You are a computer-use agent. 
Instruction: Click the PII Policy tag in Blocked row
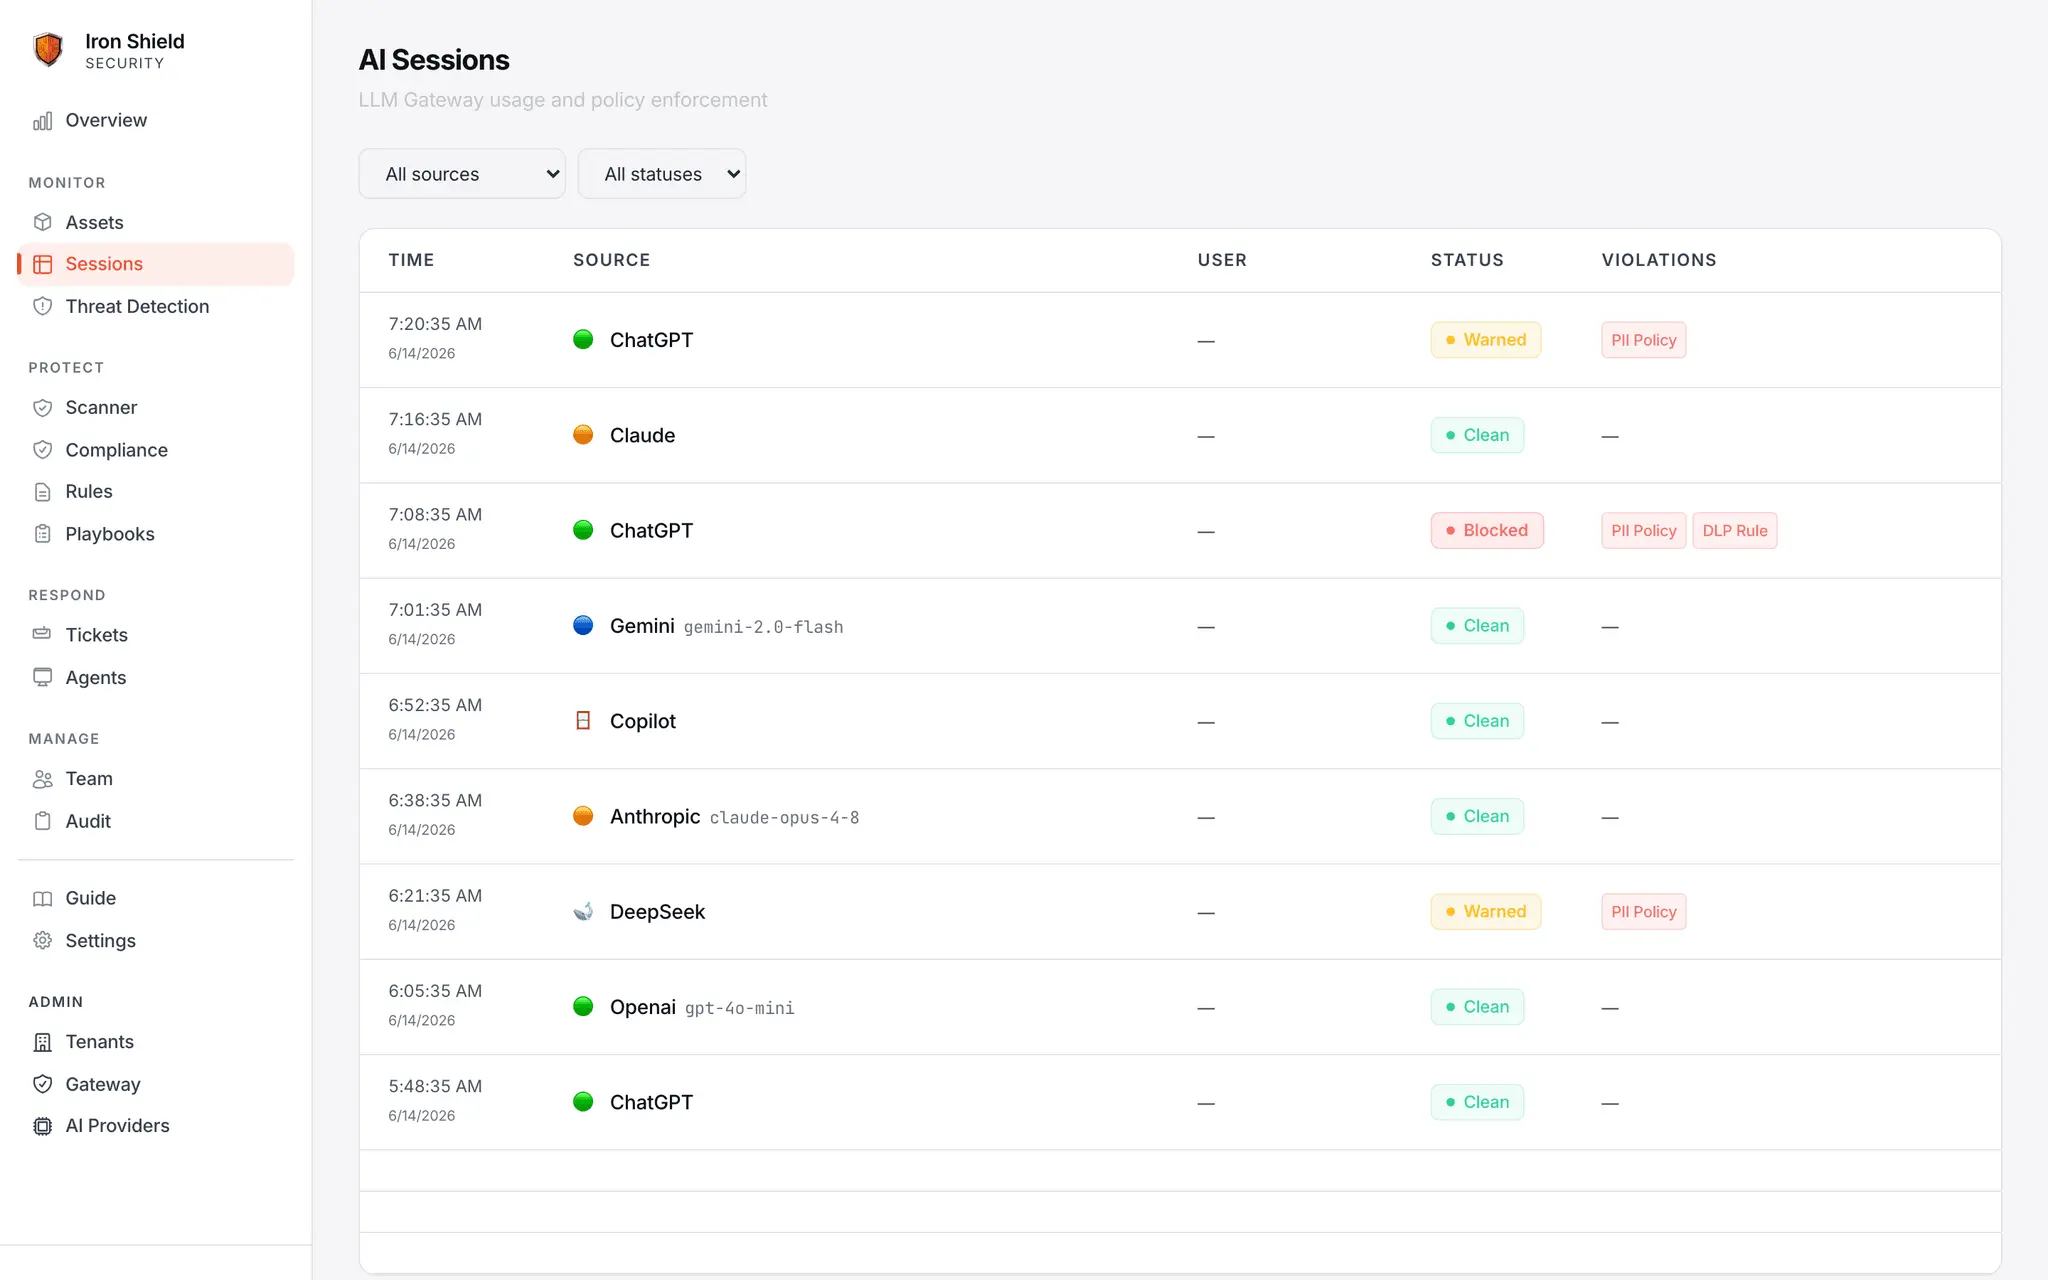click(1644, 530)
